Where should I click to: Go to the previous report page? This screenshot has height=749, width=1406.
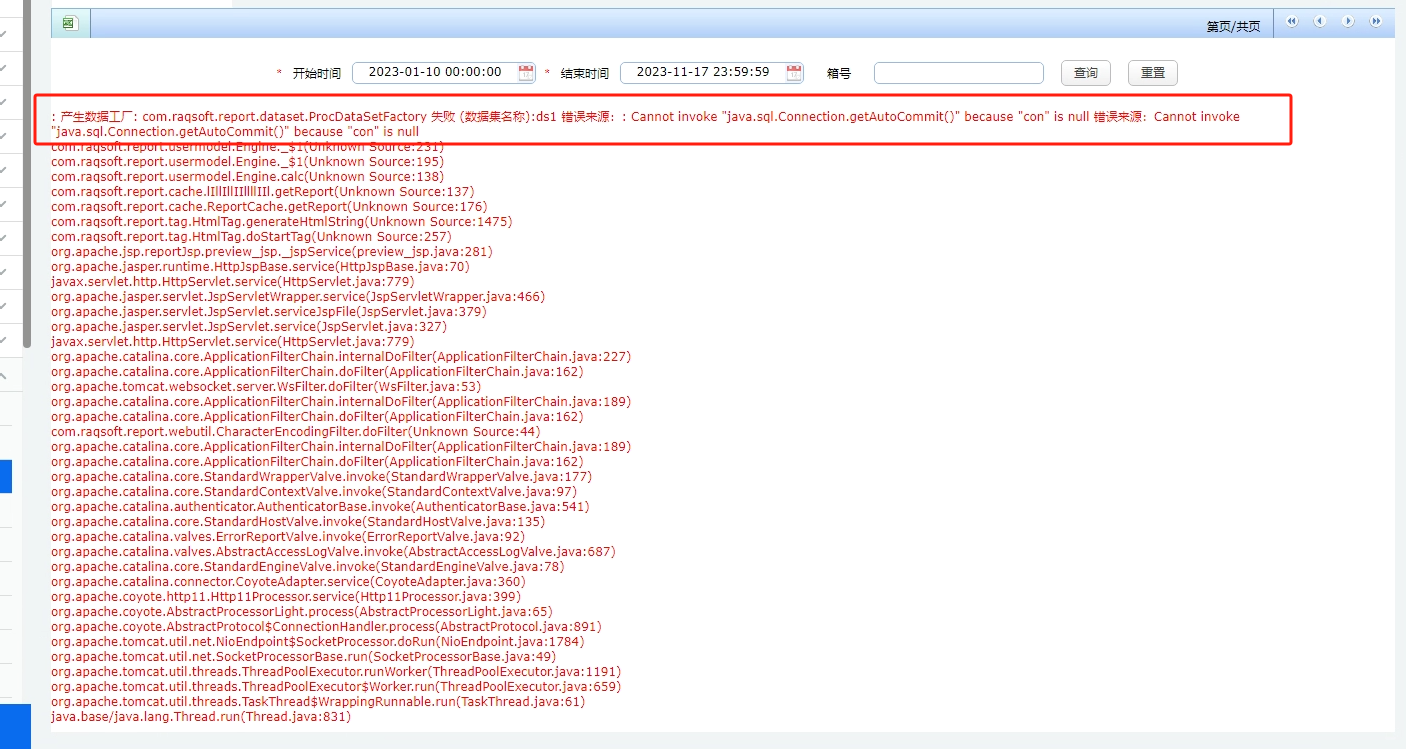tap(1320, 21)
